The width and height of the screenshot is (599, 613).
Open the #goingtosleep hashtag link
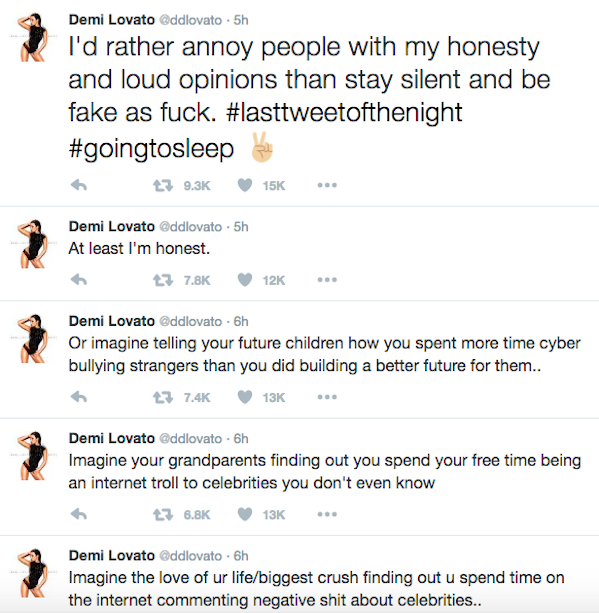[x=151, y=149]
